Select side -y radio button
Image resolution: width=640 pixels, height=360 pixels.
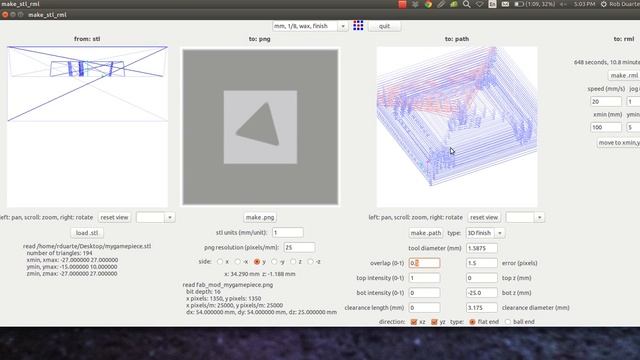click(x=274, y=262)
